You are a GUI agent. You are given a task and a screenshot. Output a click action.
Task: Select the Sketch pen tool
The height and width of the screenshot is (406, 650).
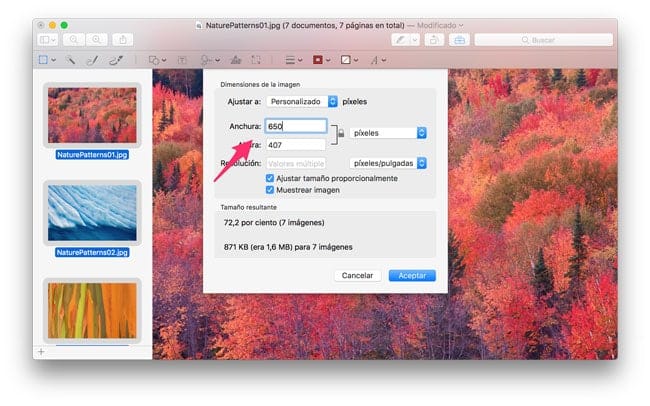click(x=92, y=60)
